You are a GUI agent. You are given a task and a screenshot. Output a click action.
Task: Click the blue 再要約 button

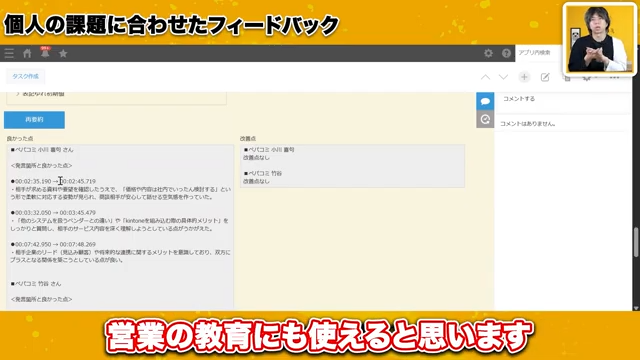point(34,120)
